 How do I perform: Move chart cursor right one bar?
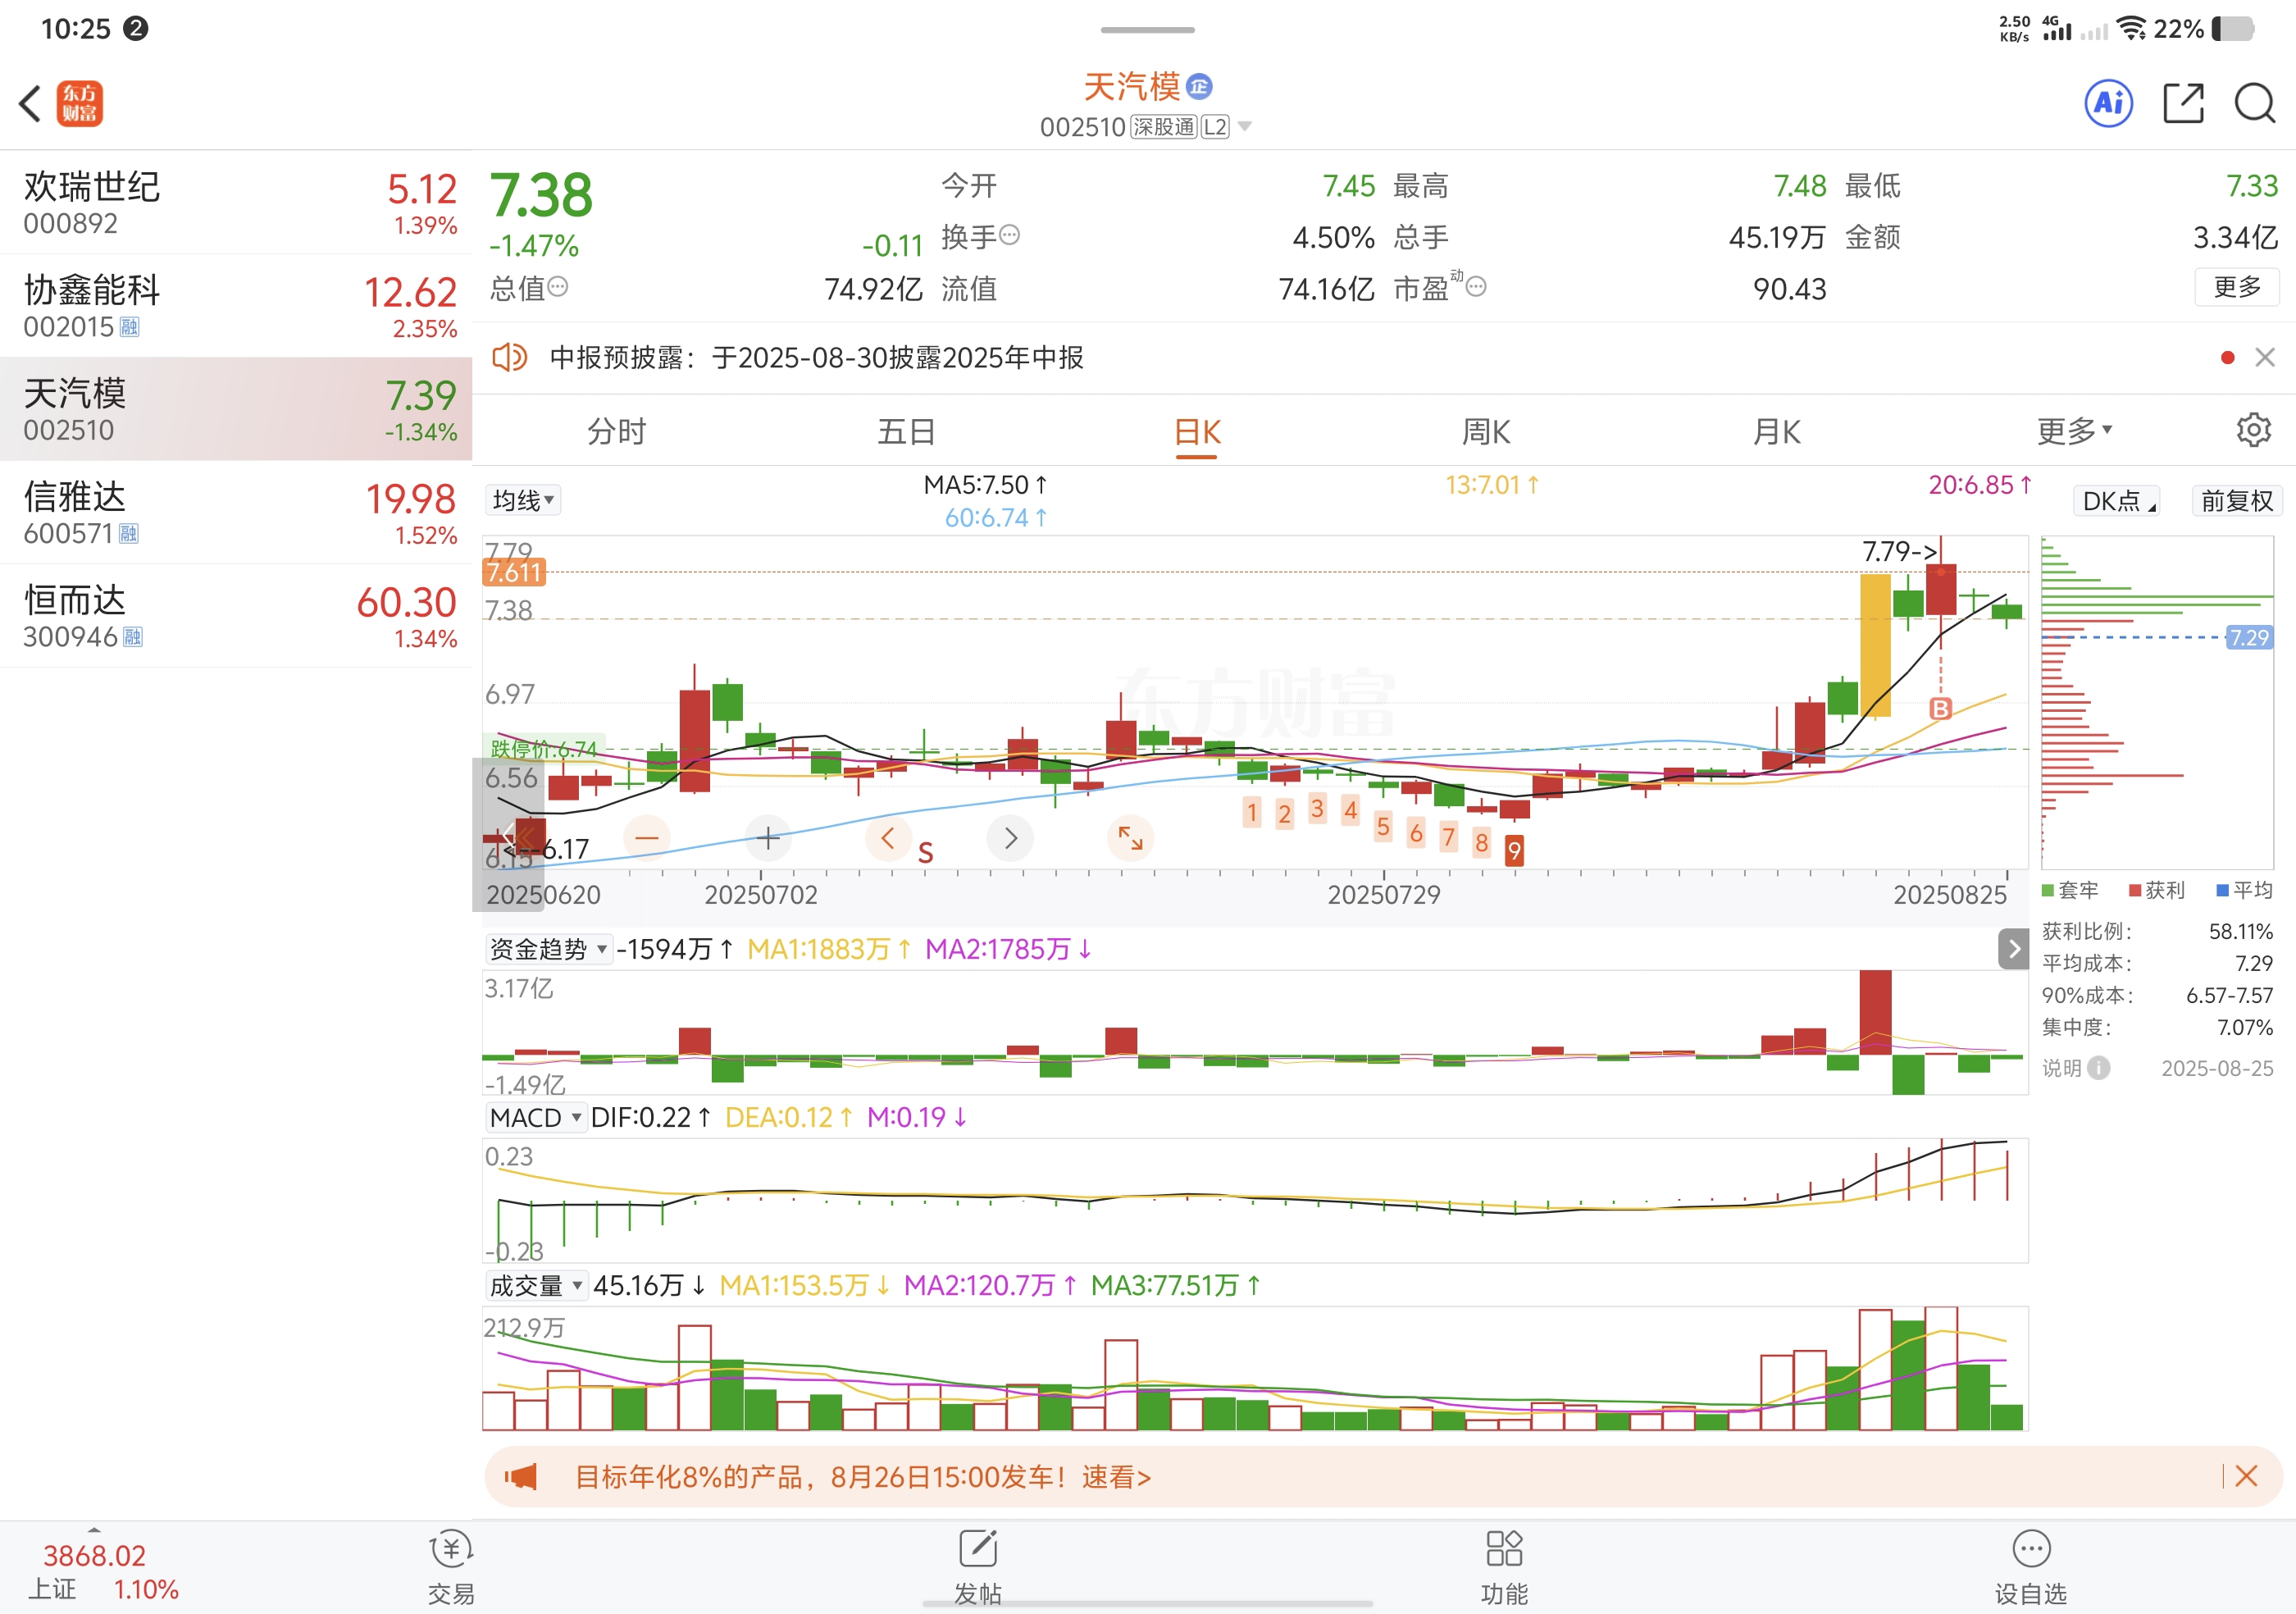(1010, 838)
